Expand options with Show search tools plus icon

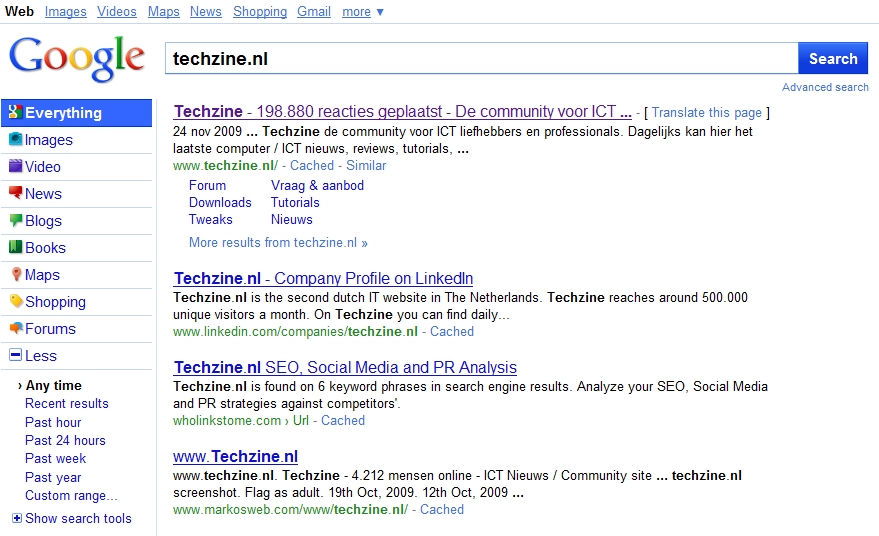tap(17, 518)
